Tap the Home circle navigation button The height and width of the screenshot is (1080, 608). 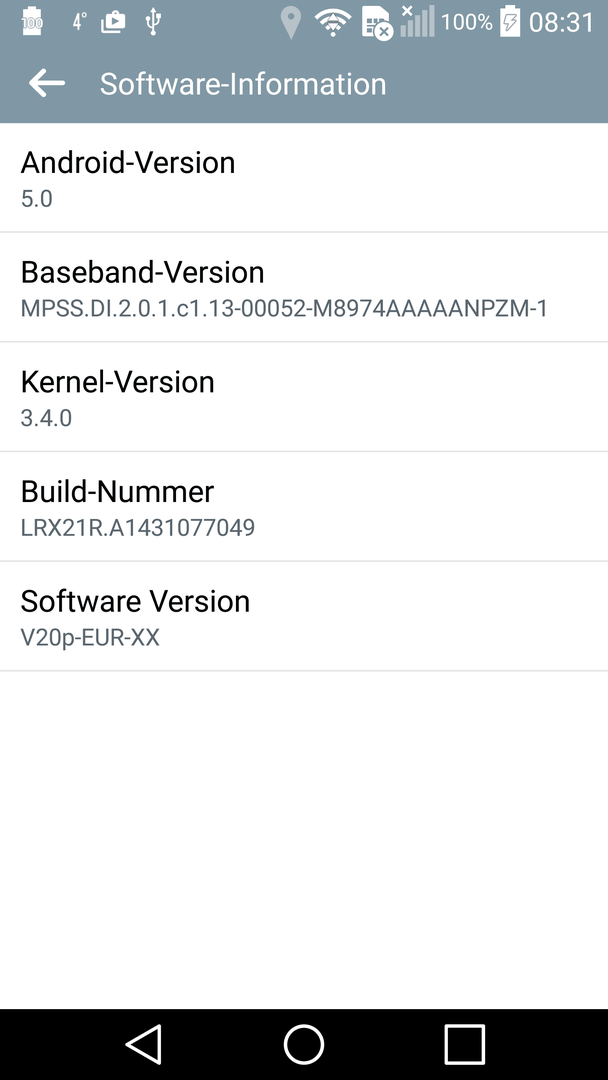[304, 1044]
